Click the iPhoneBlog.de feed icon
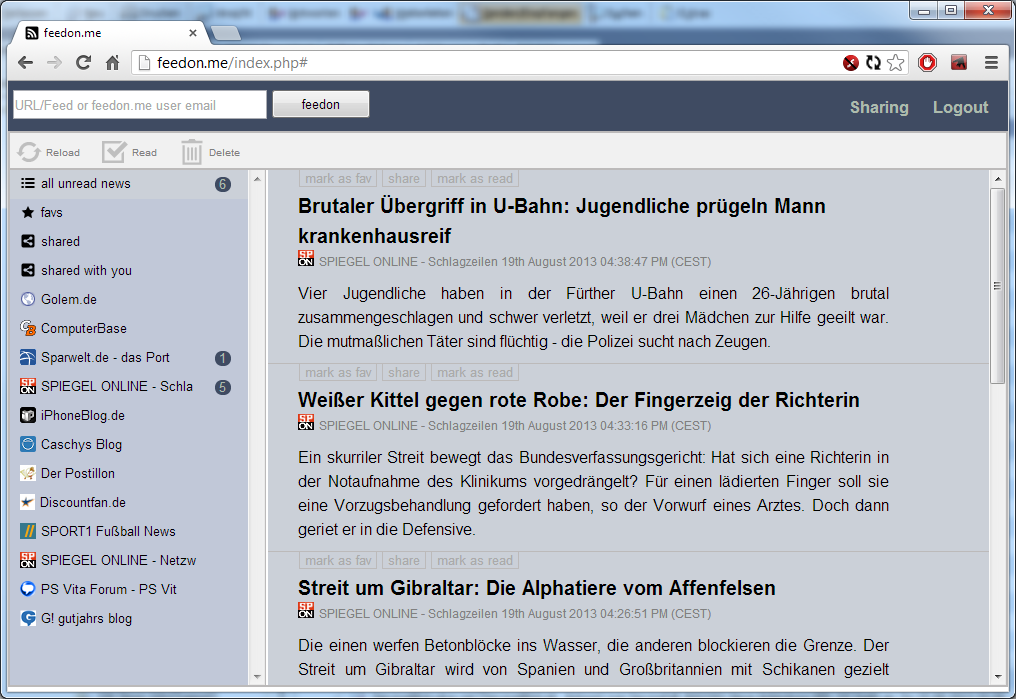 tap(28, 415)
